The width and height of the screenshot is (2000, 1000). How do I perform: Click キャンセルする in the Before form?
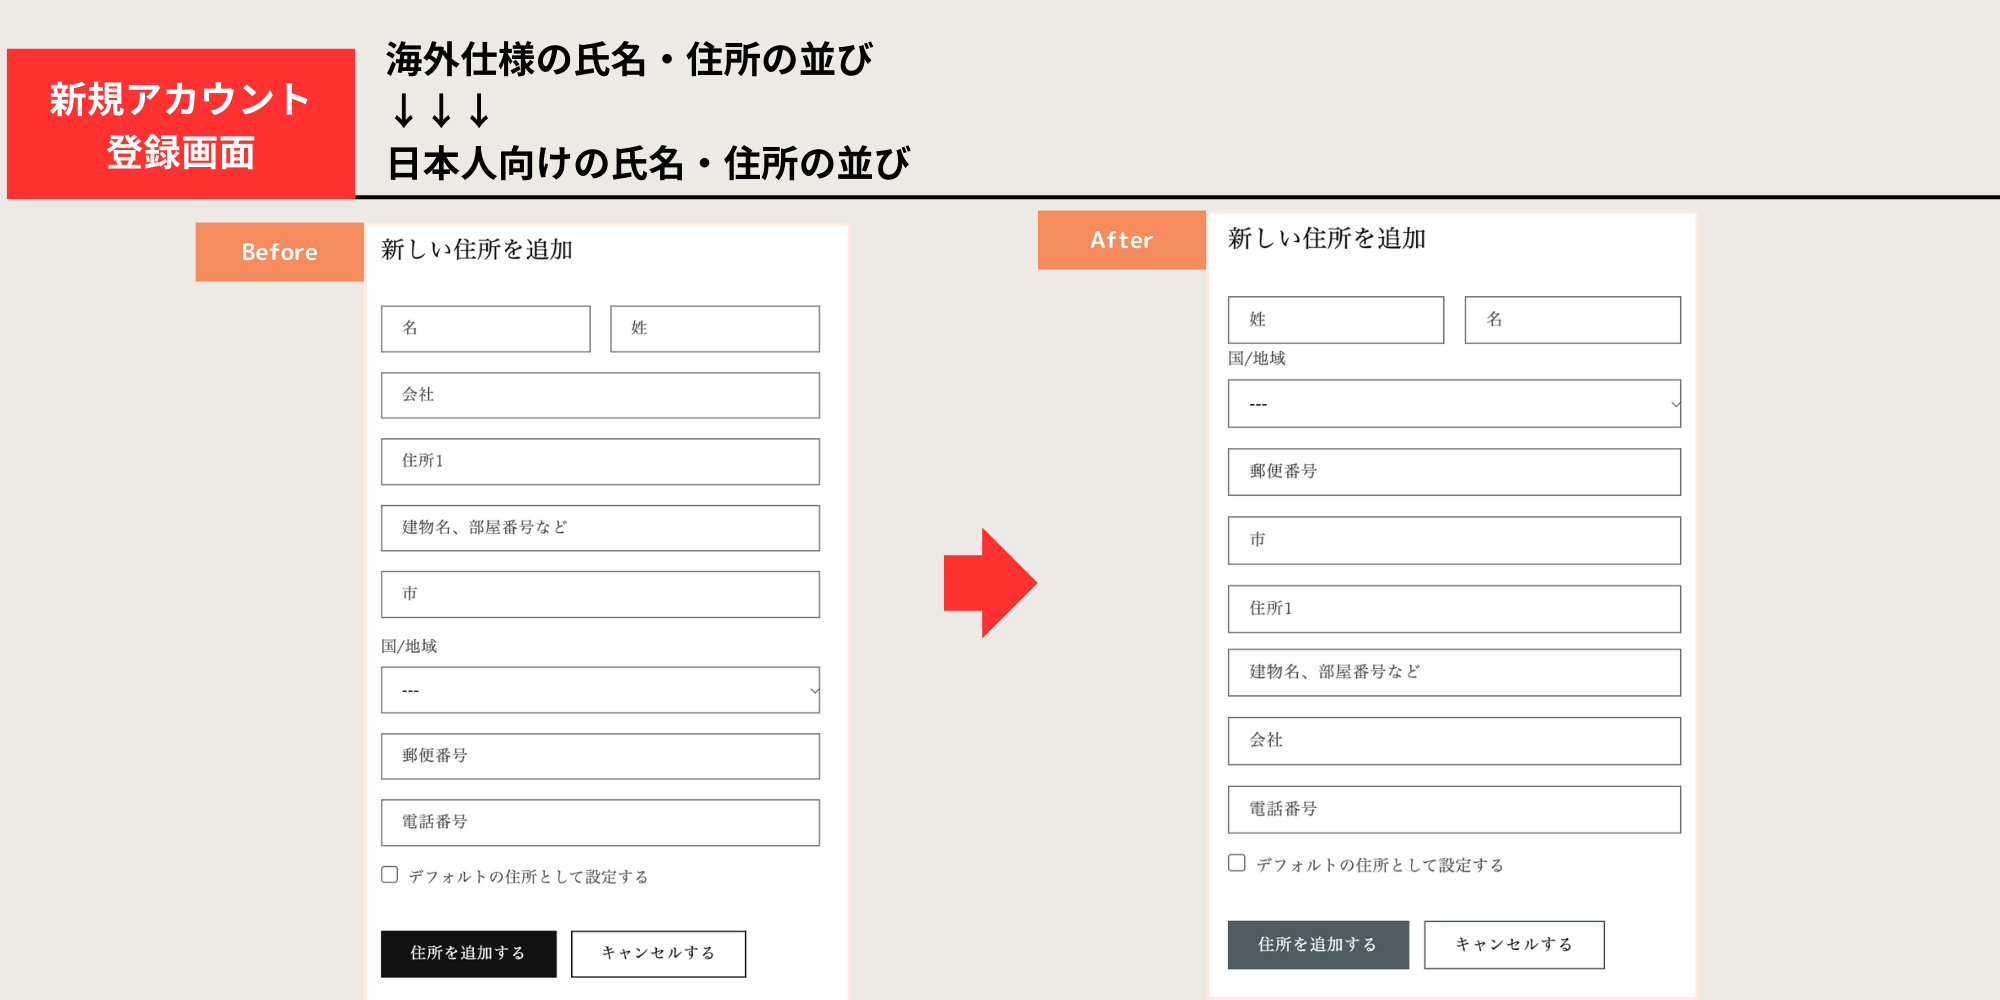coord(657,953)
